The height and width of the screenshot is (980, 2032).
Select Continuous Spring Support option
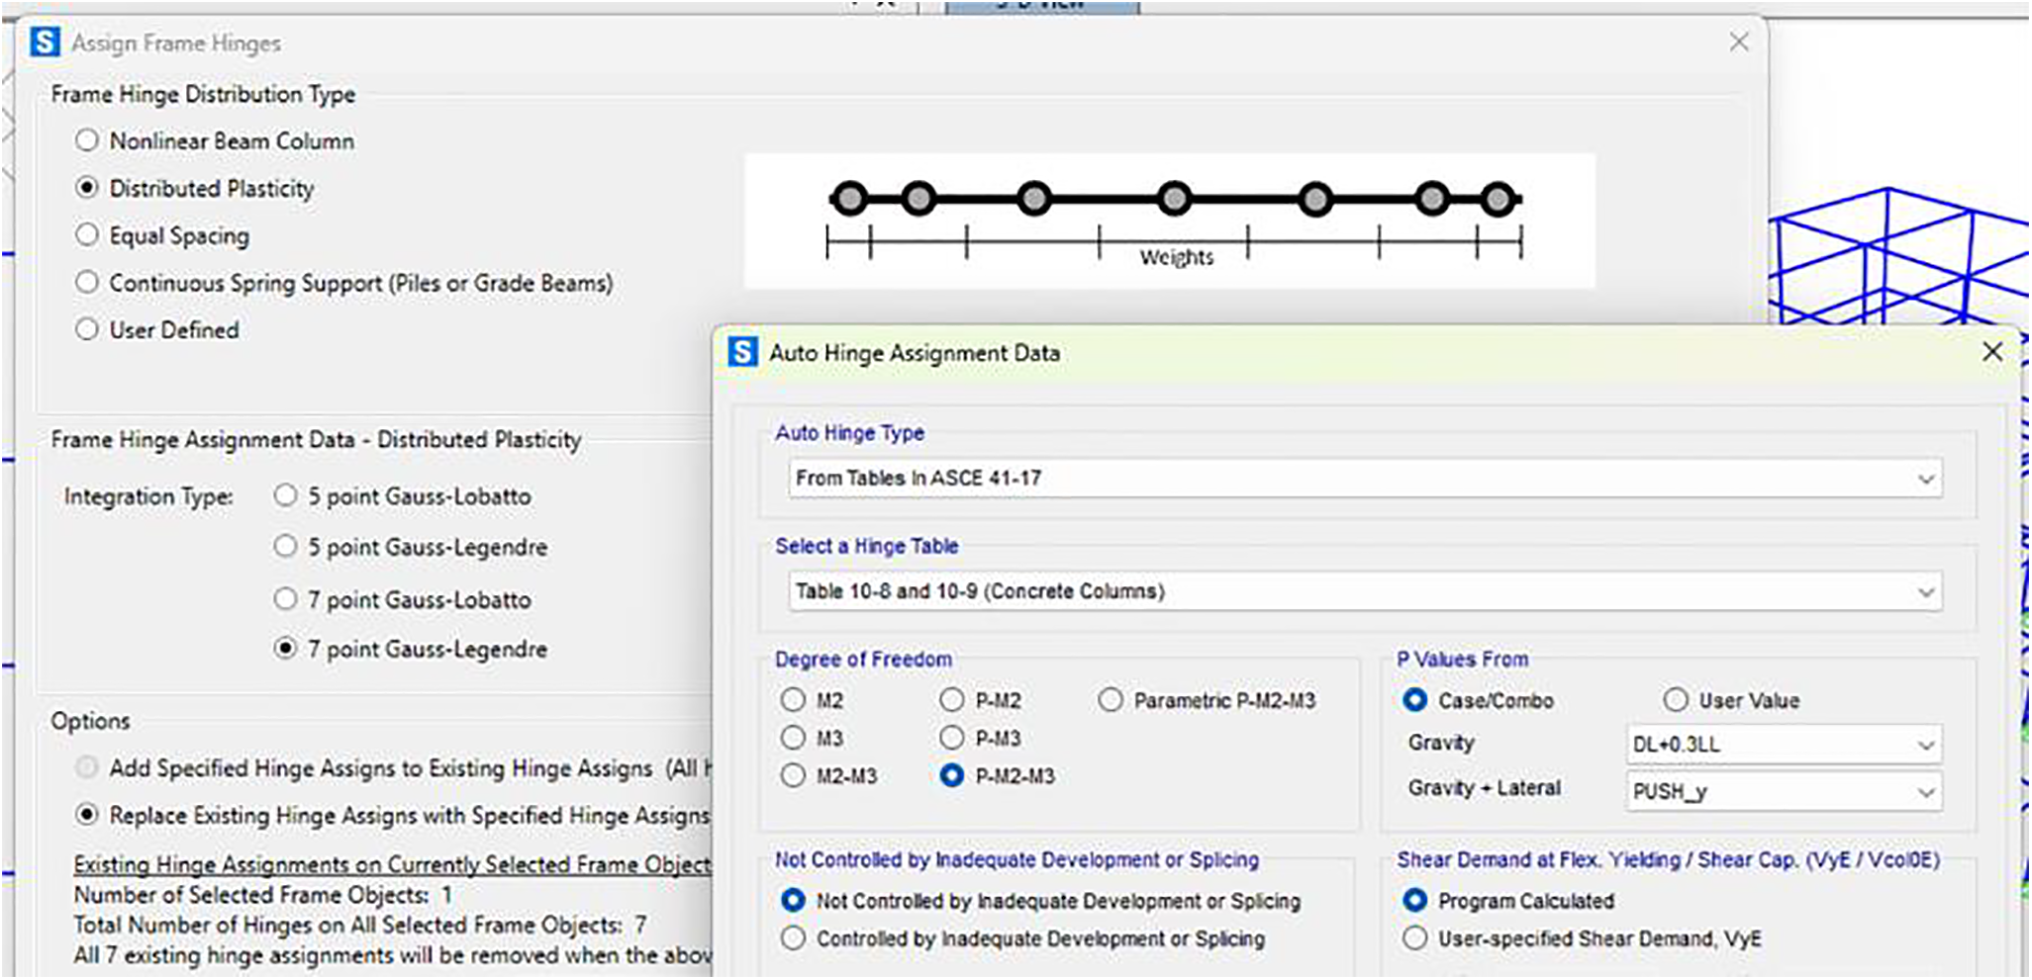click(x=88, y=283)
